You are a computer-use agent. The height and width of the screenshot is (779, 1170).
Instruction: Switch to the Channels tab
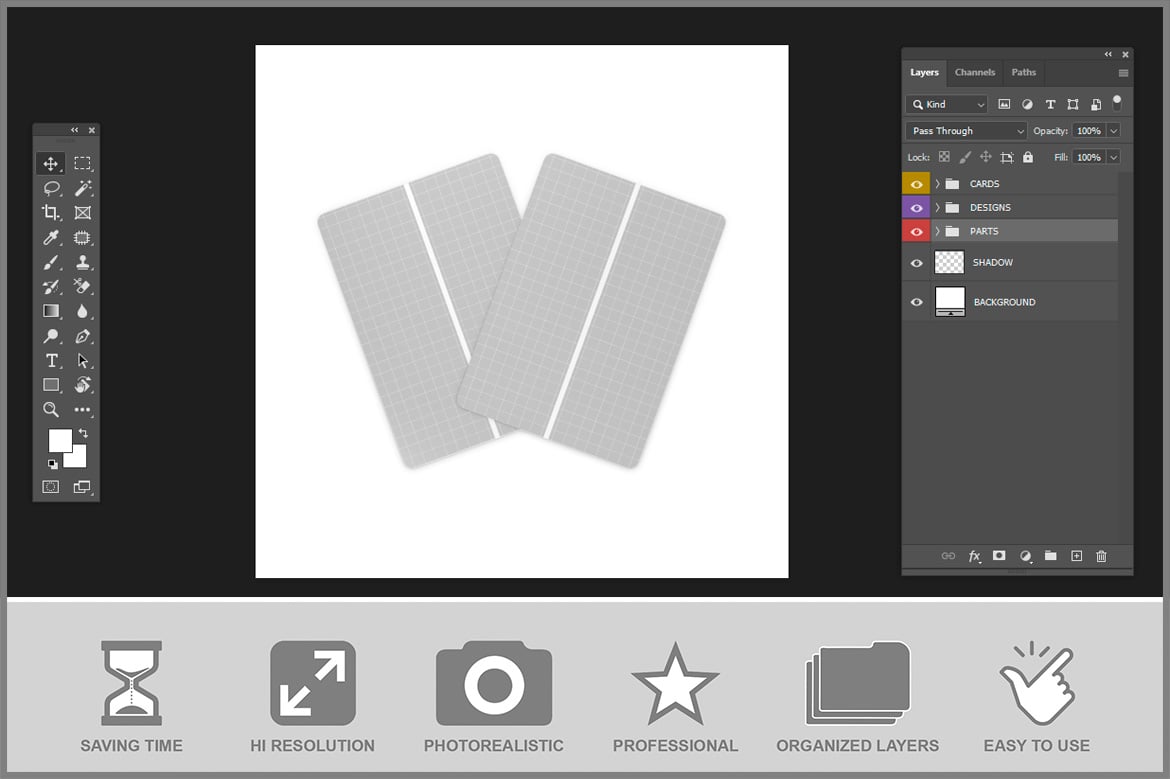975,72
